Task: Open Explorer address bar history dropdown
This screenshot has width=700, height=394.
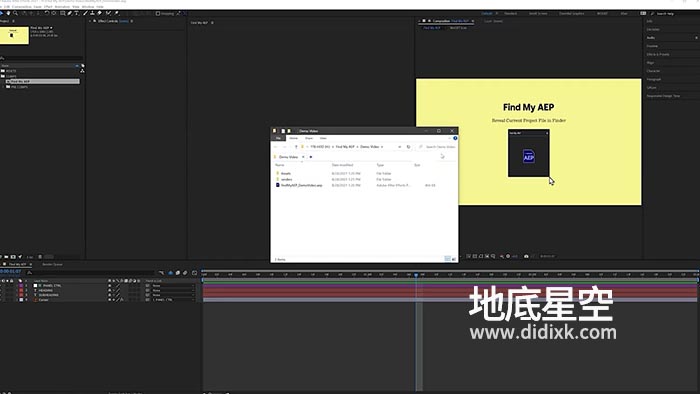Action: point(400,147)
